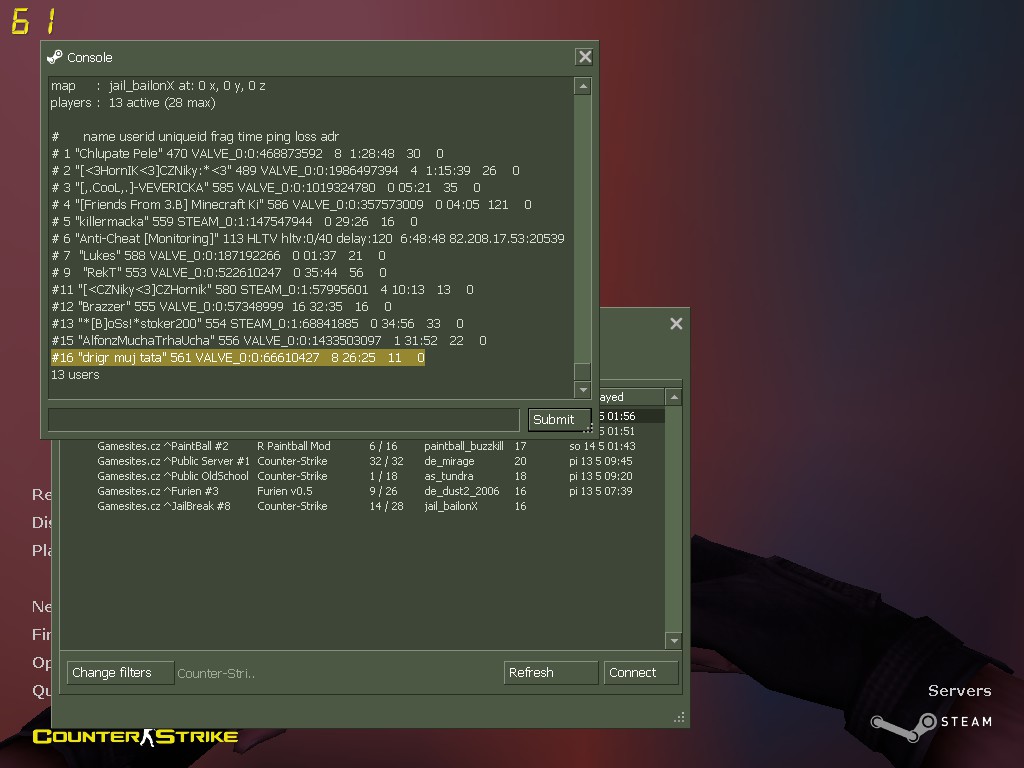Click the "Lukes" player line

219,256
